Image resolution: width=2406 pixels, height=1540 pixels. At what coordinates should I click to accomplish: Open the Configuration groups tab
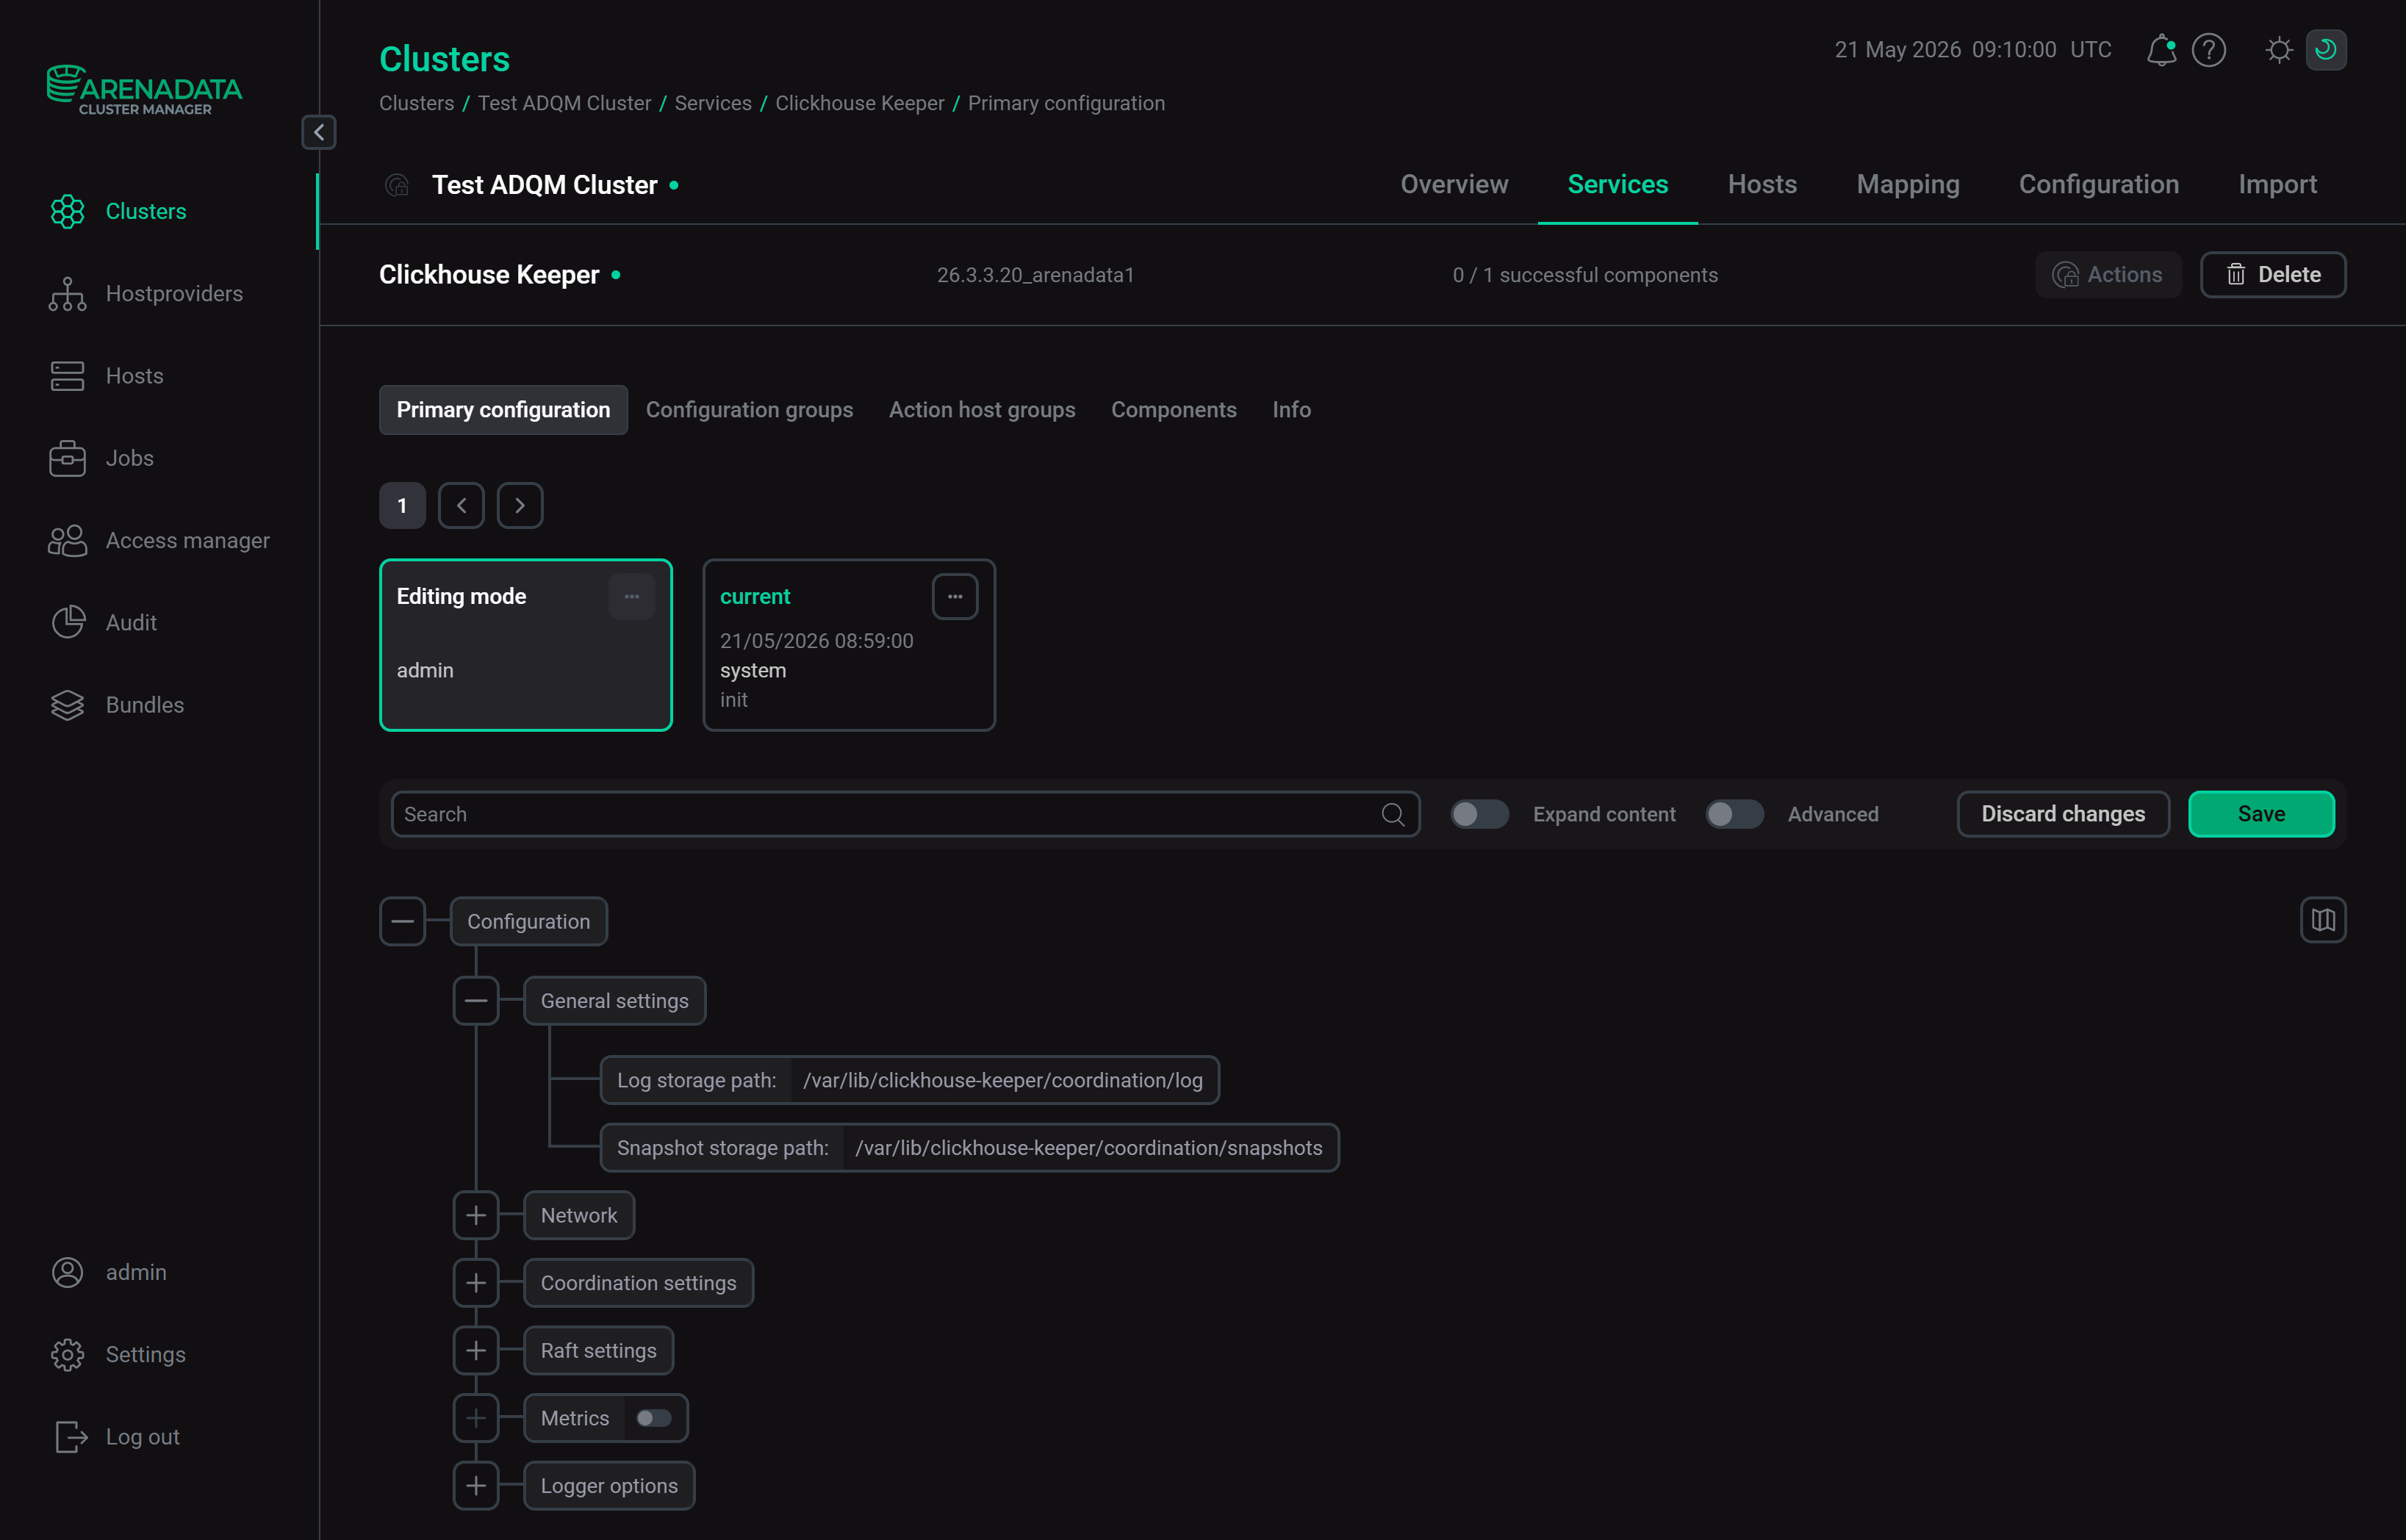pyautogui.click(x=749, y=410)
